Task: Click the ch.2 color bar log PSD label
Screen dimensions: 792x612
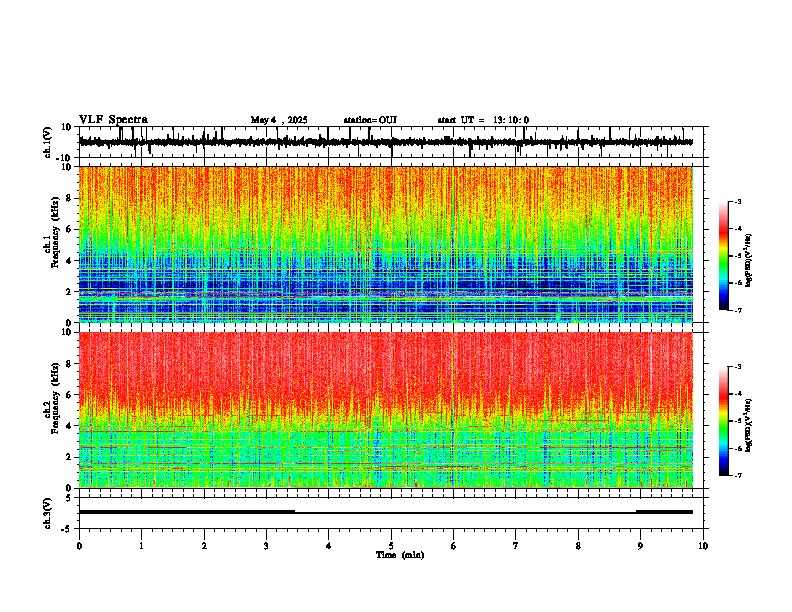Action: coord(749,425)
